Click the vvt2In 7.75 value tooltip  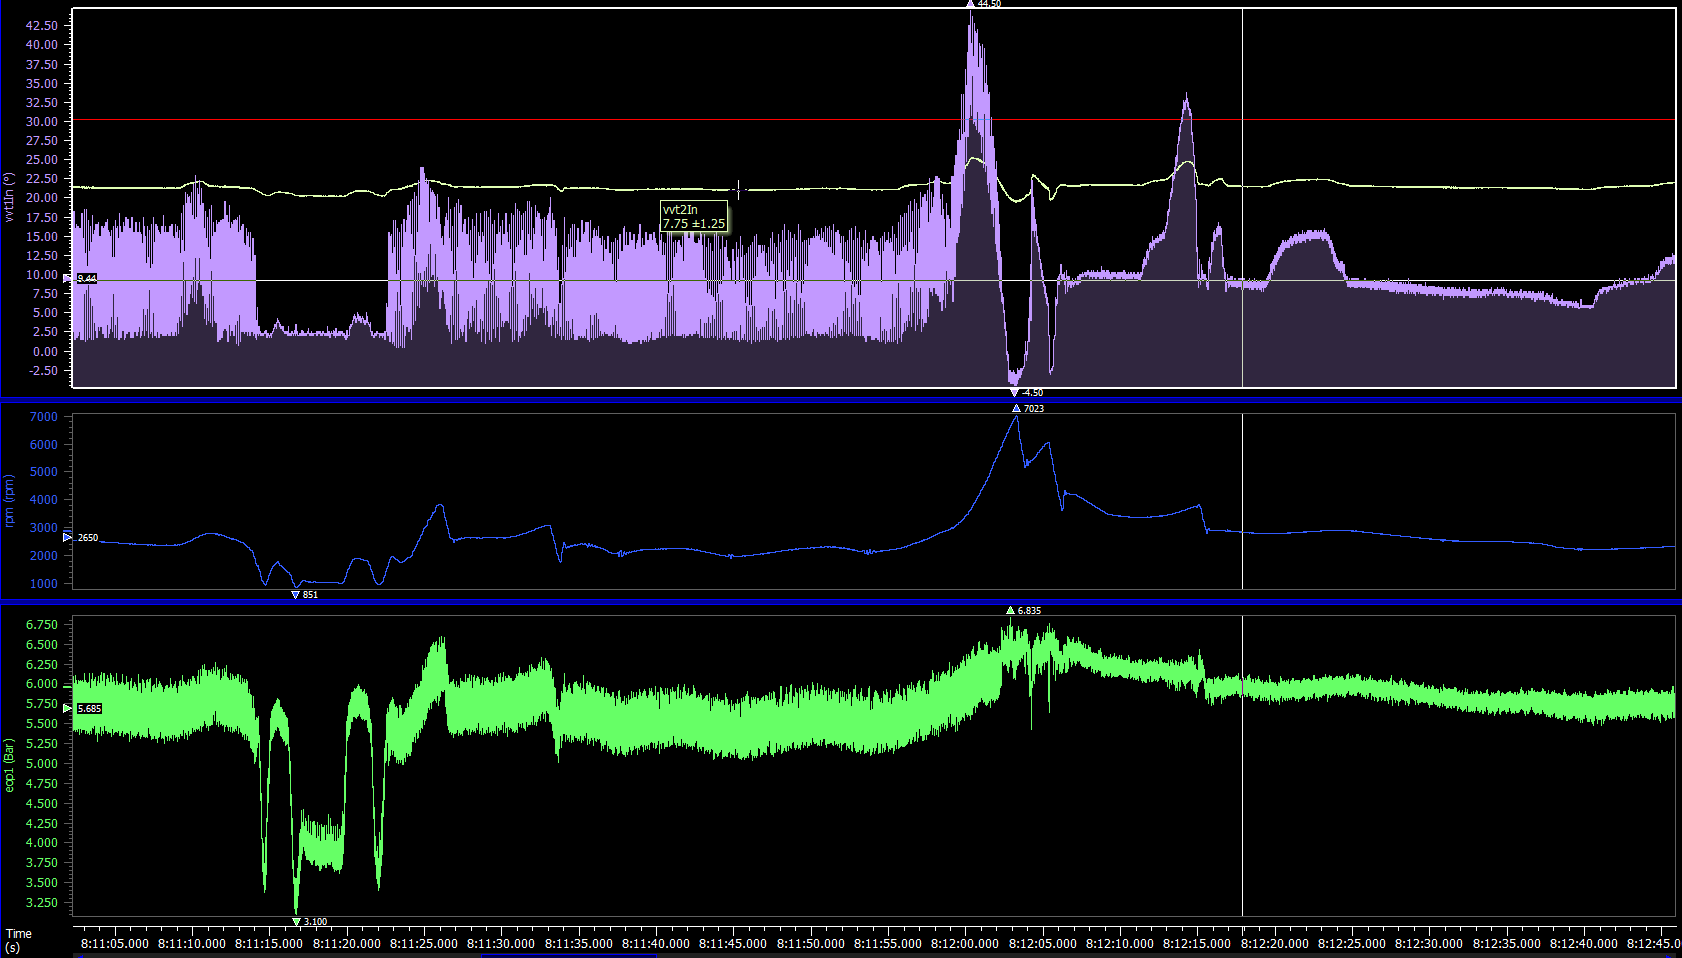[x=693, y=216]
